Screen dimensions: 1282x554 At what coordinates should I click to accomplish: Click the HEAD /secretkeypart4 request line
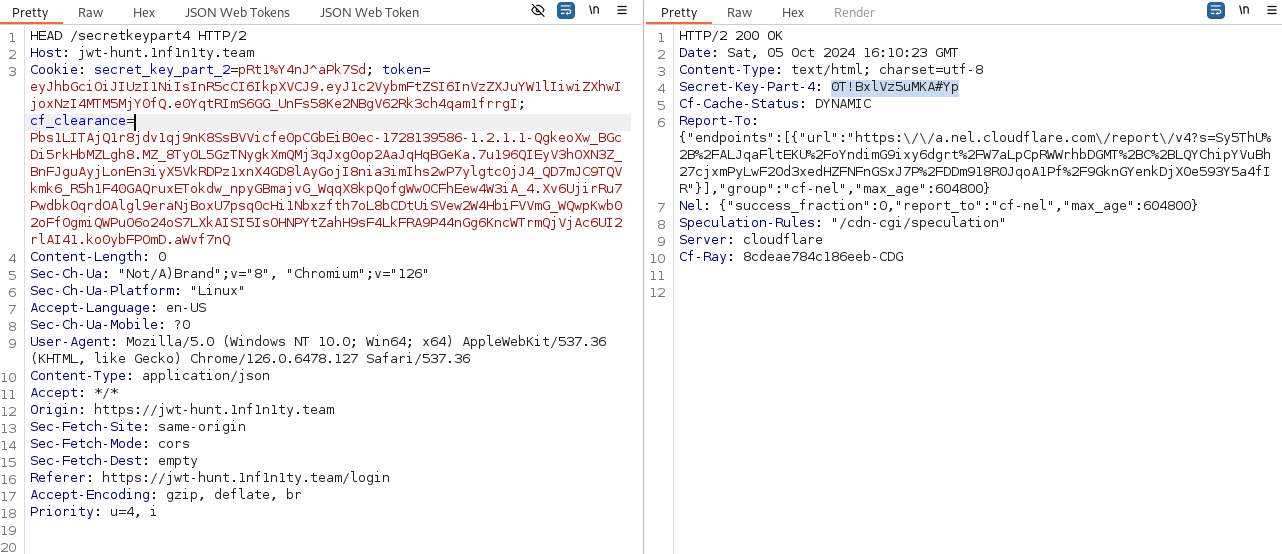138,37
